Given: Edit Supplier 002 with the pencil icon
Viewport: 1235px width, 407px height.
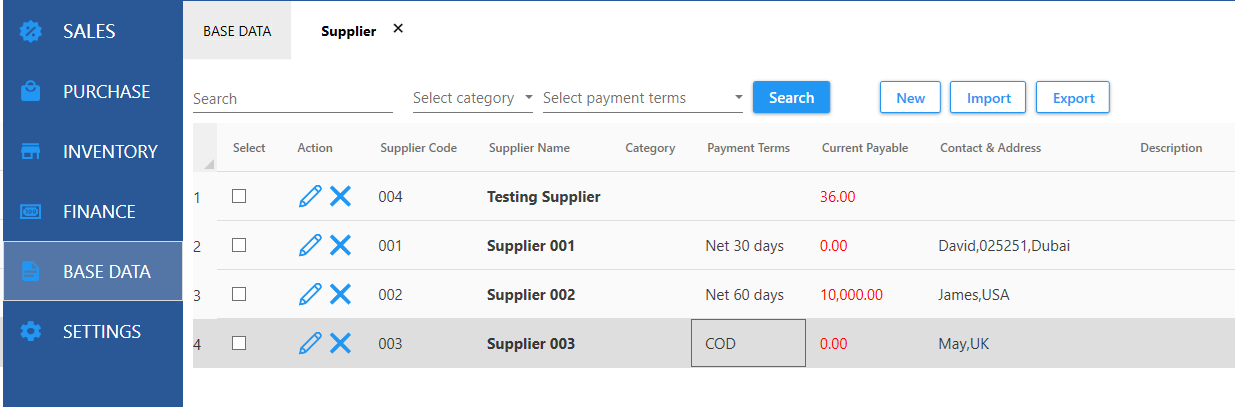Looking at the screenshot, I should tap(310, 294).
